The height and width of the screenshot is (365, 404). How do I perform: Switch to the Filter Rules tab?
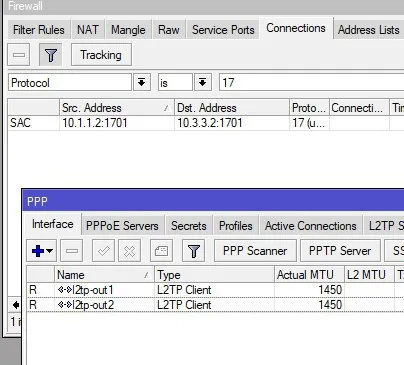[39, 30]
